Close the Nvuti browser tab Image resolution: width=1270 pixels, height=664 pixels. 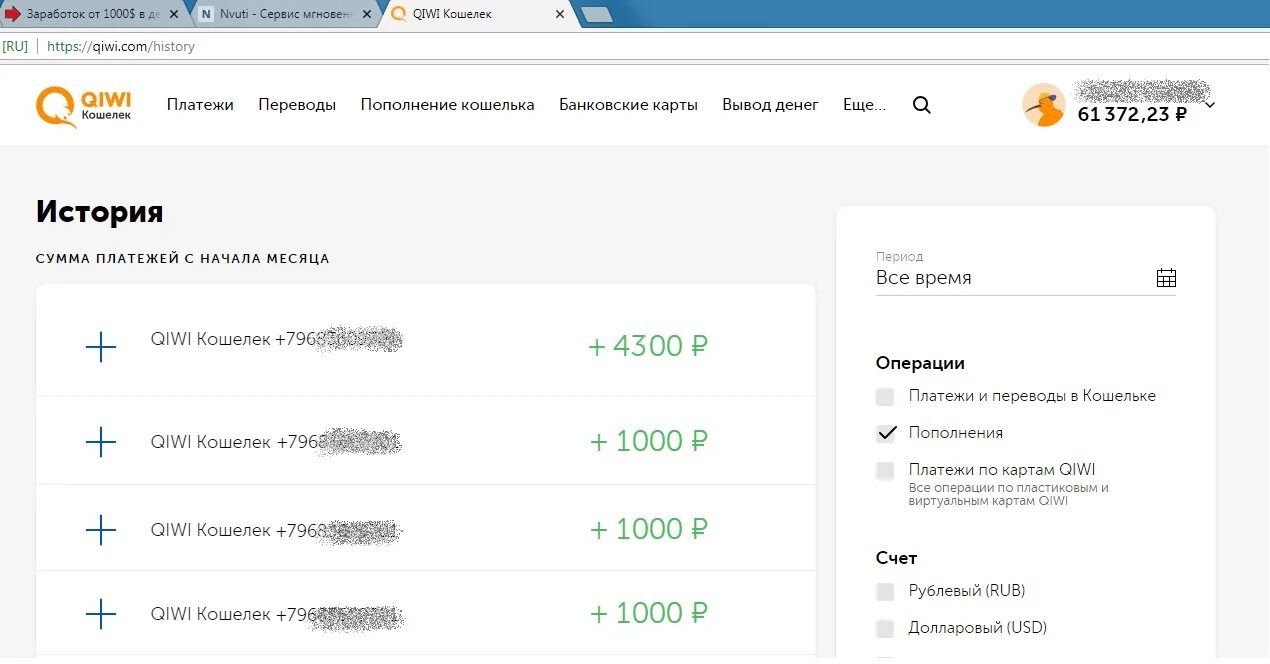pos(367,14)
